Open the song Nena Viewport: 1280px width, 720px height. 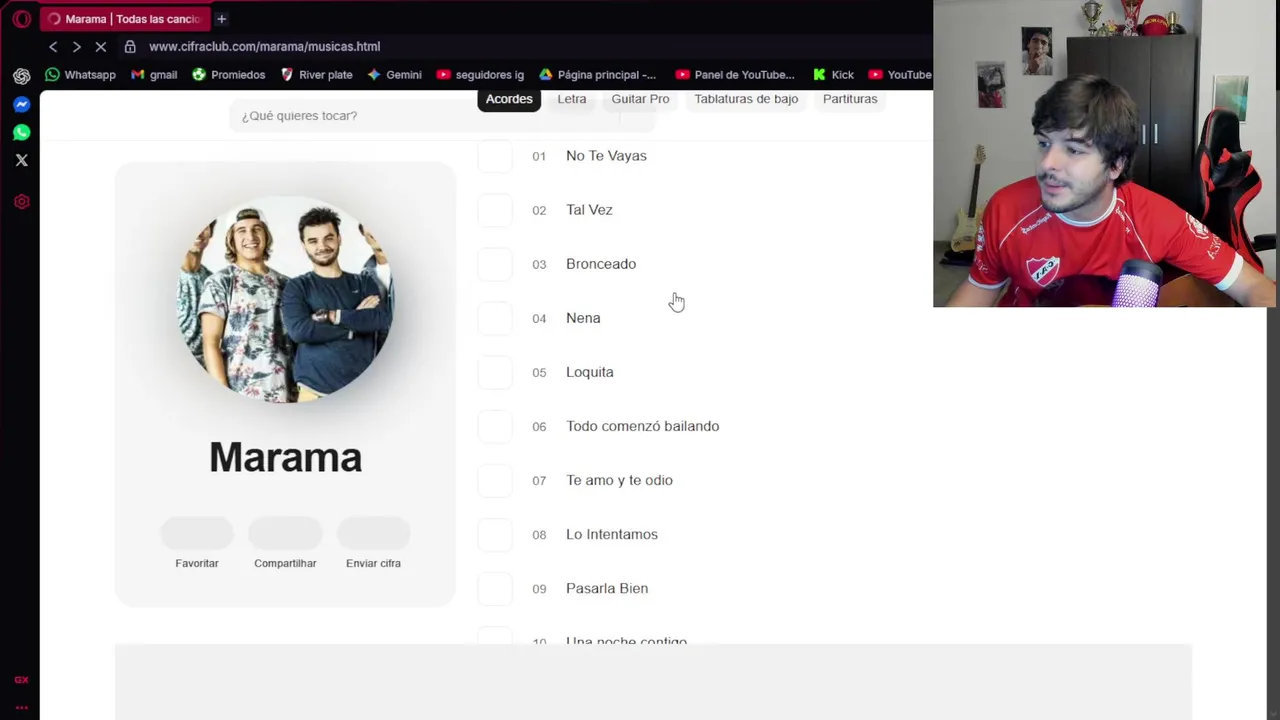583,318
